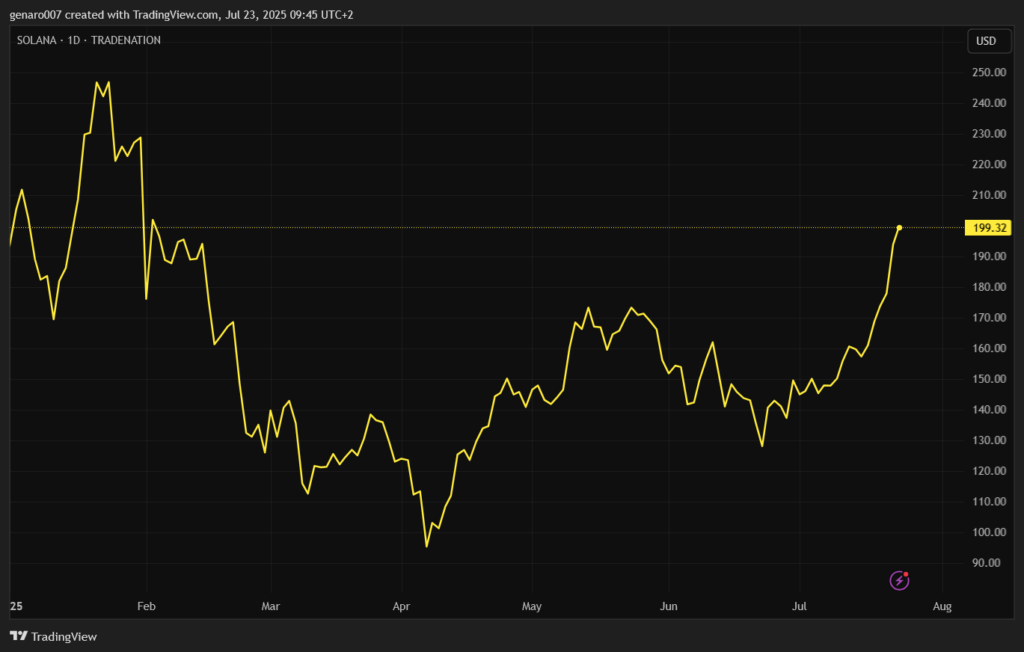Select the Jul marker on time axis
The height and width of the screenshot is (652, 1024).
click(799, 606)
